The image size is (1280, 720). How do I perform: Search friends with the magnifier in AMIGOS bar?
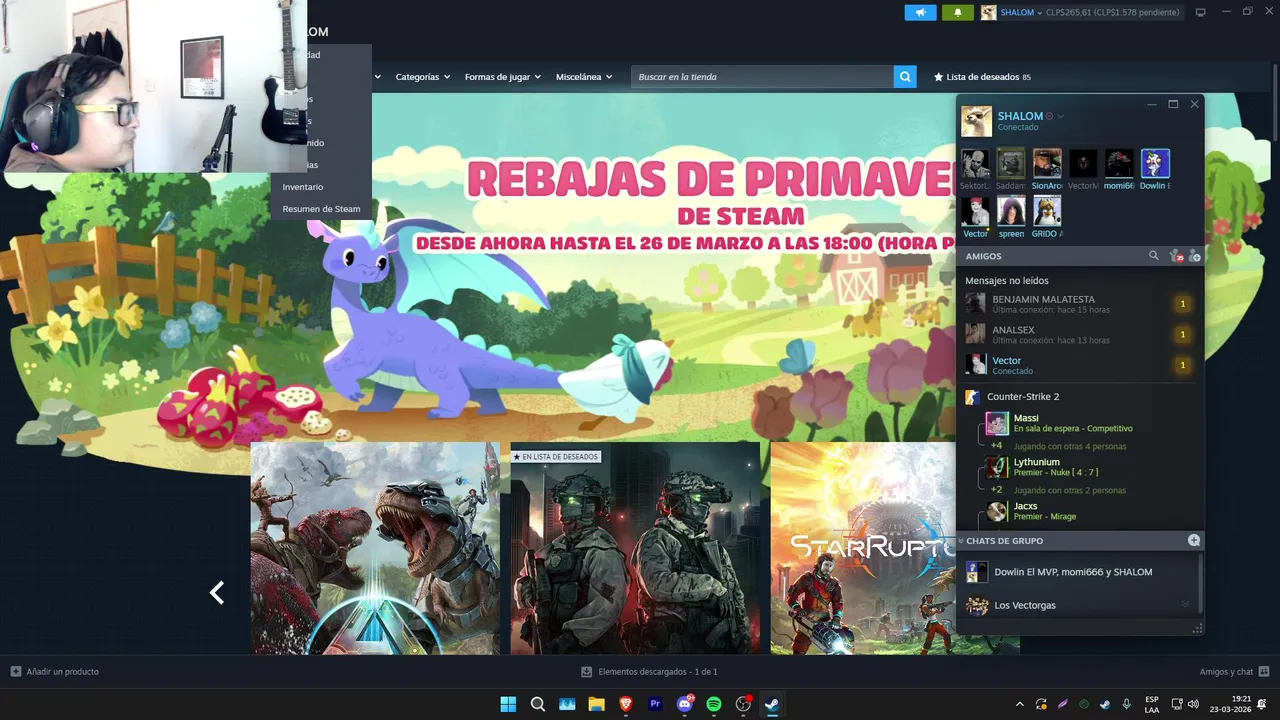click(x=1153, y=256)
